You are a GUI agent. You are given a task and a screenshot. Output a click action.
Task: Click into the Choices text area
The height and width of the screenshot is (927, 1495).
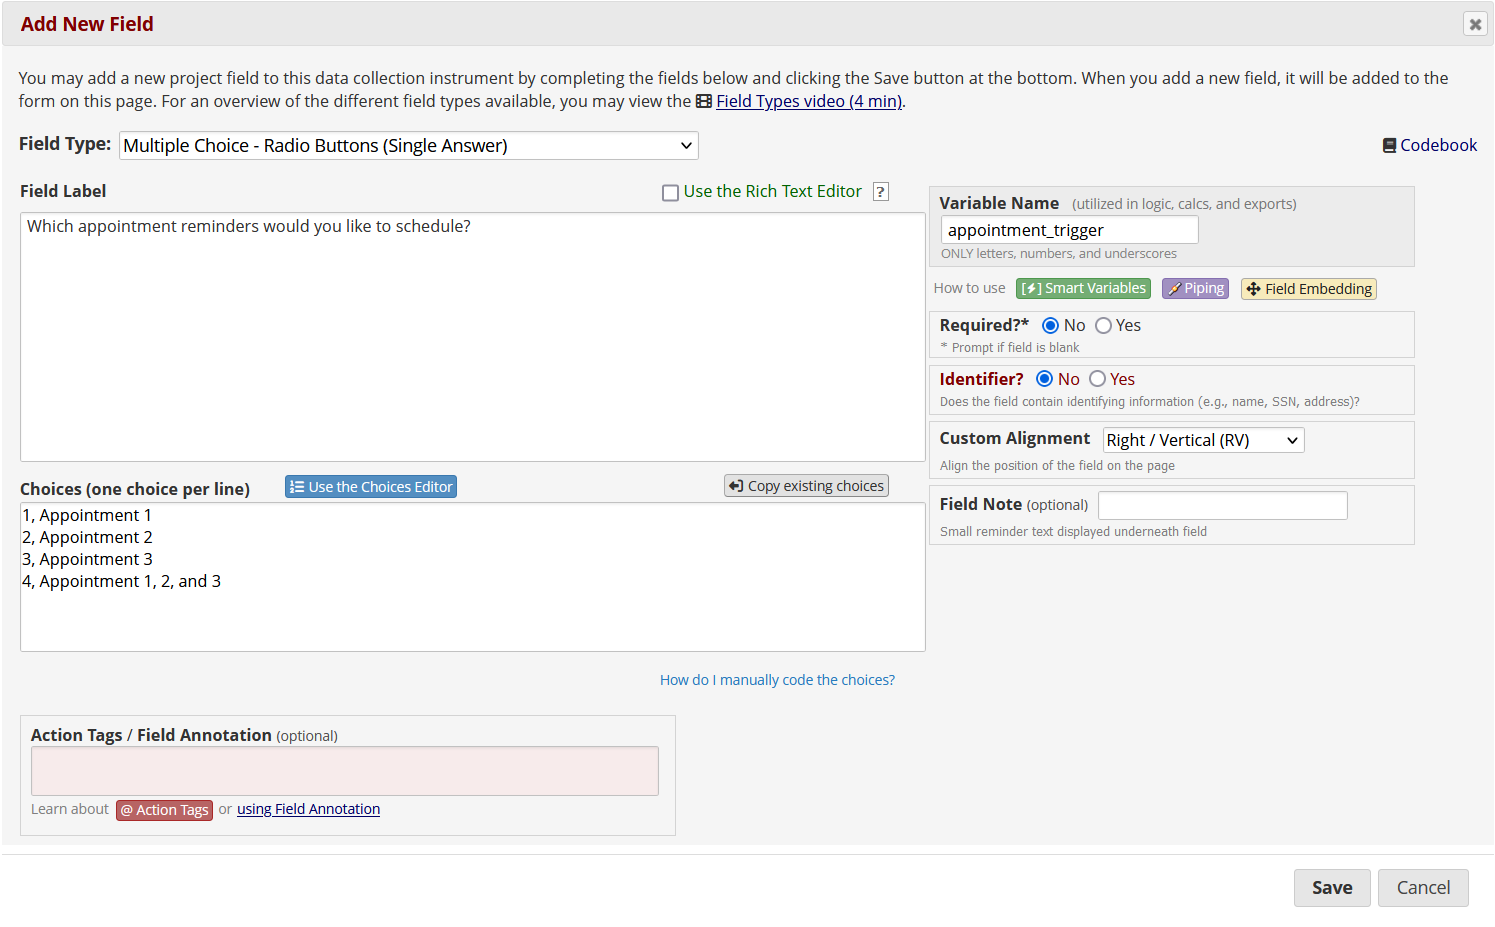[472, 577]
